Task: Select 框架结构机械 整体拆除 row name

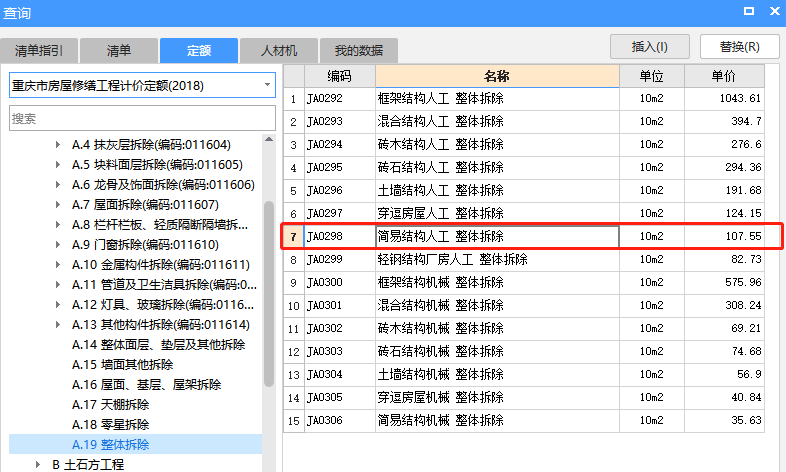Action: pyautogui.click(x=497, y=283)
